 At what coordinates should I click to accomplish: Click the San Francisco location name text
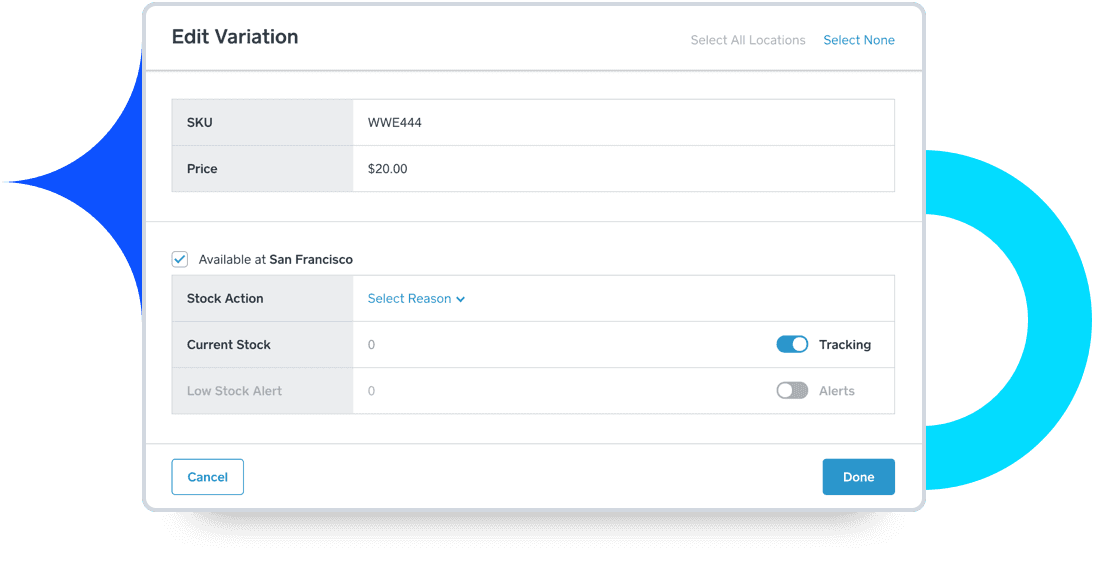[x=311, y=259]
